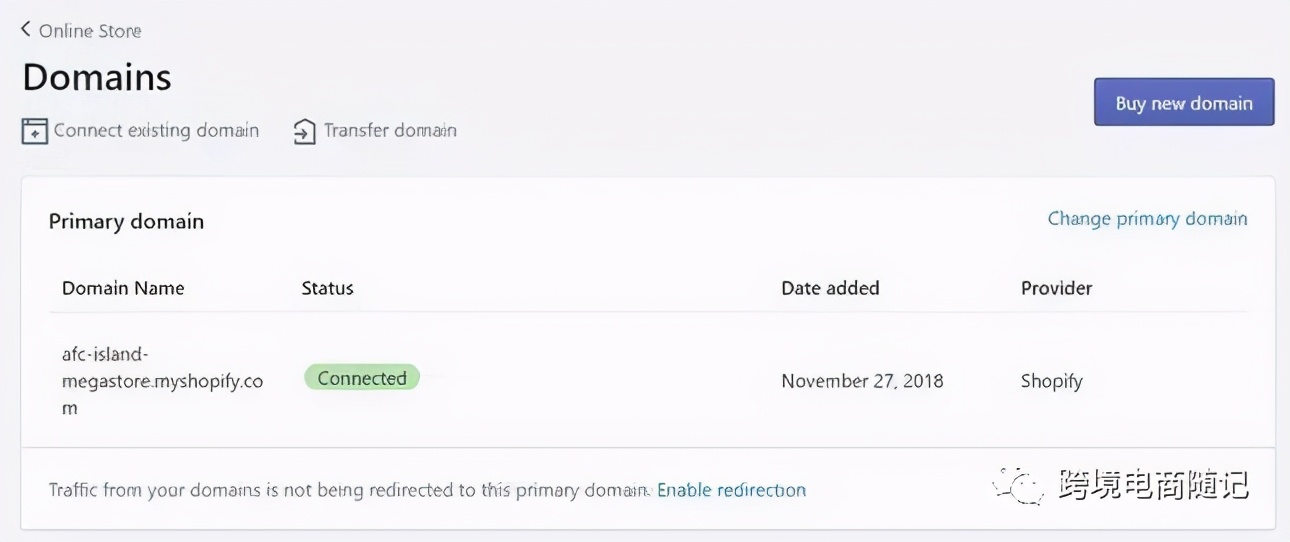Click the Transfer domain icon
The height and width of the screenshot is (542, 1290).
click(304, 131)
